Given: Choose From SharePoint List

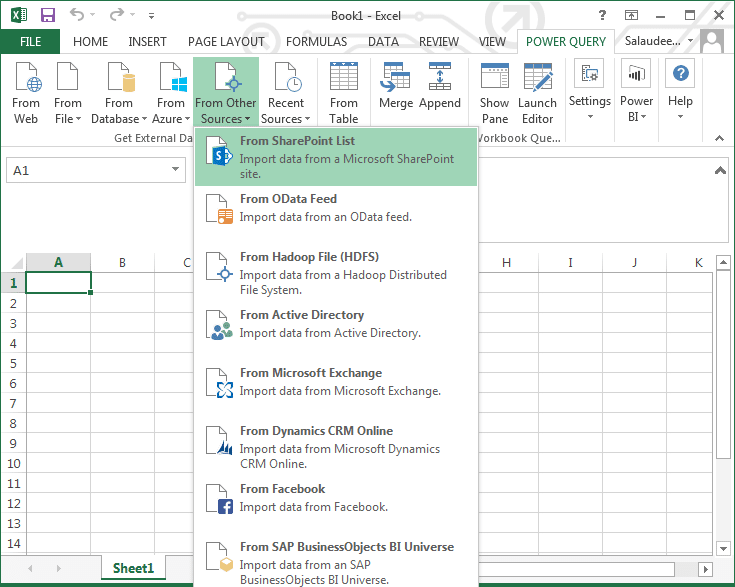Looking at the screenshot, I should [336, 157].
